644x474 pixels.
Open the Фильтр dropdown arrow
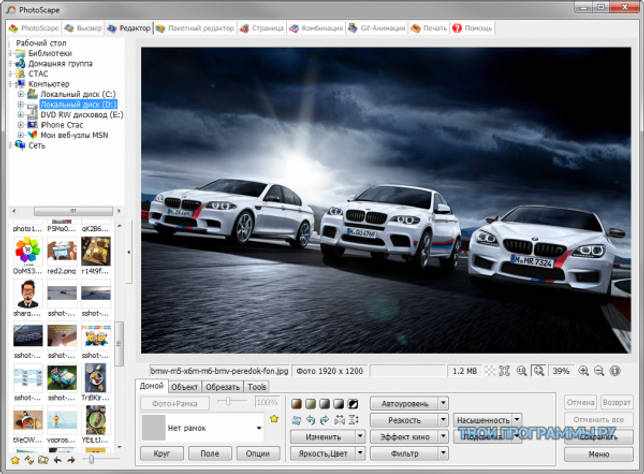click(444, 453)
